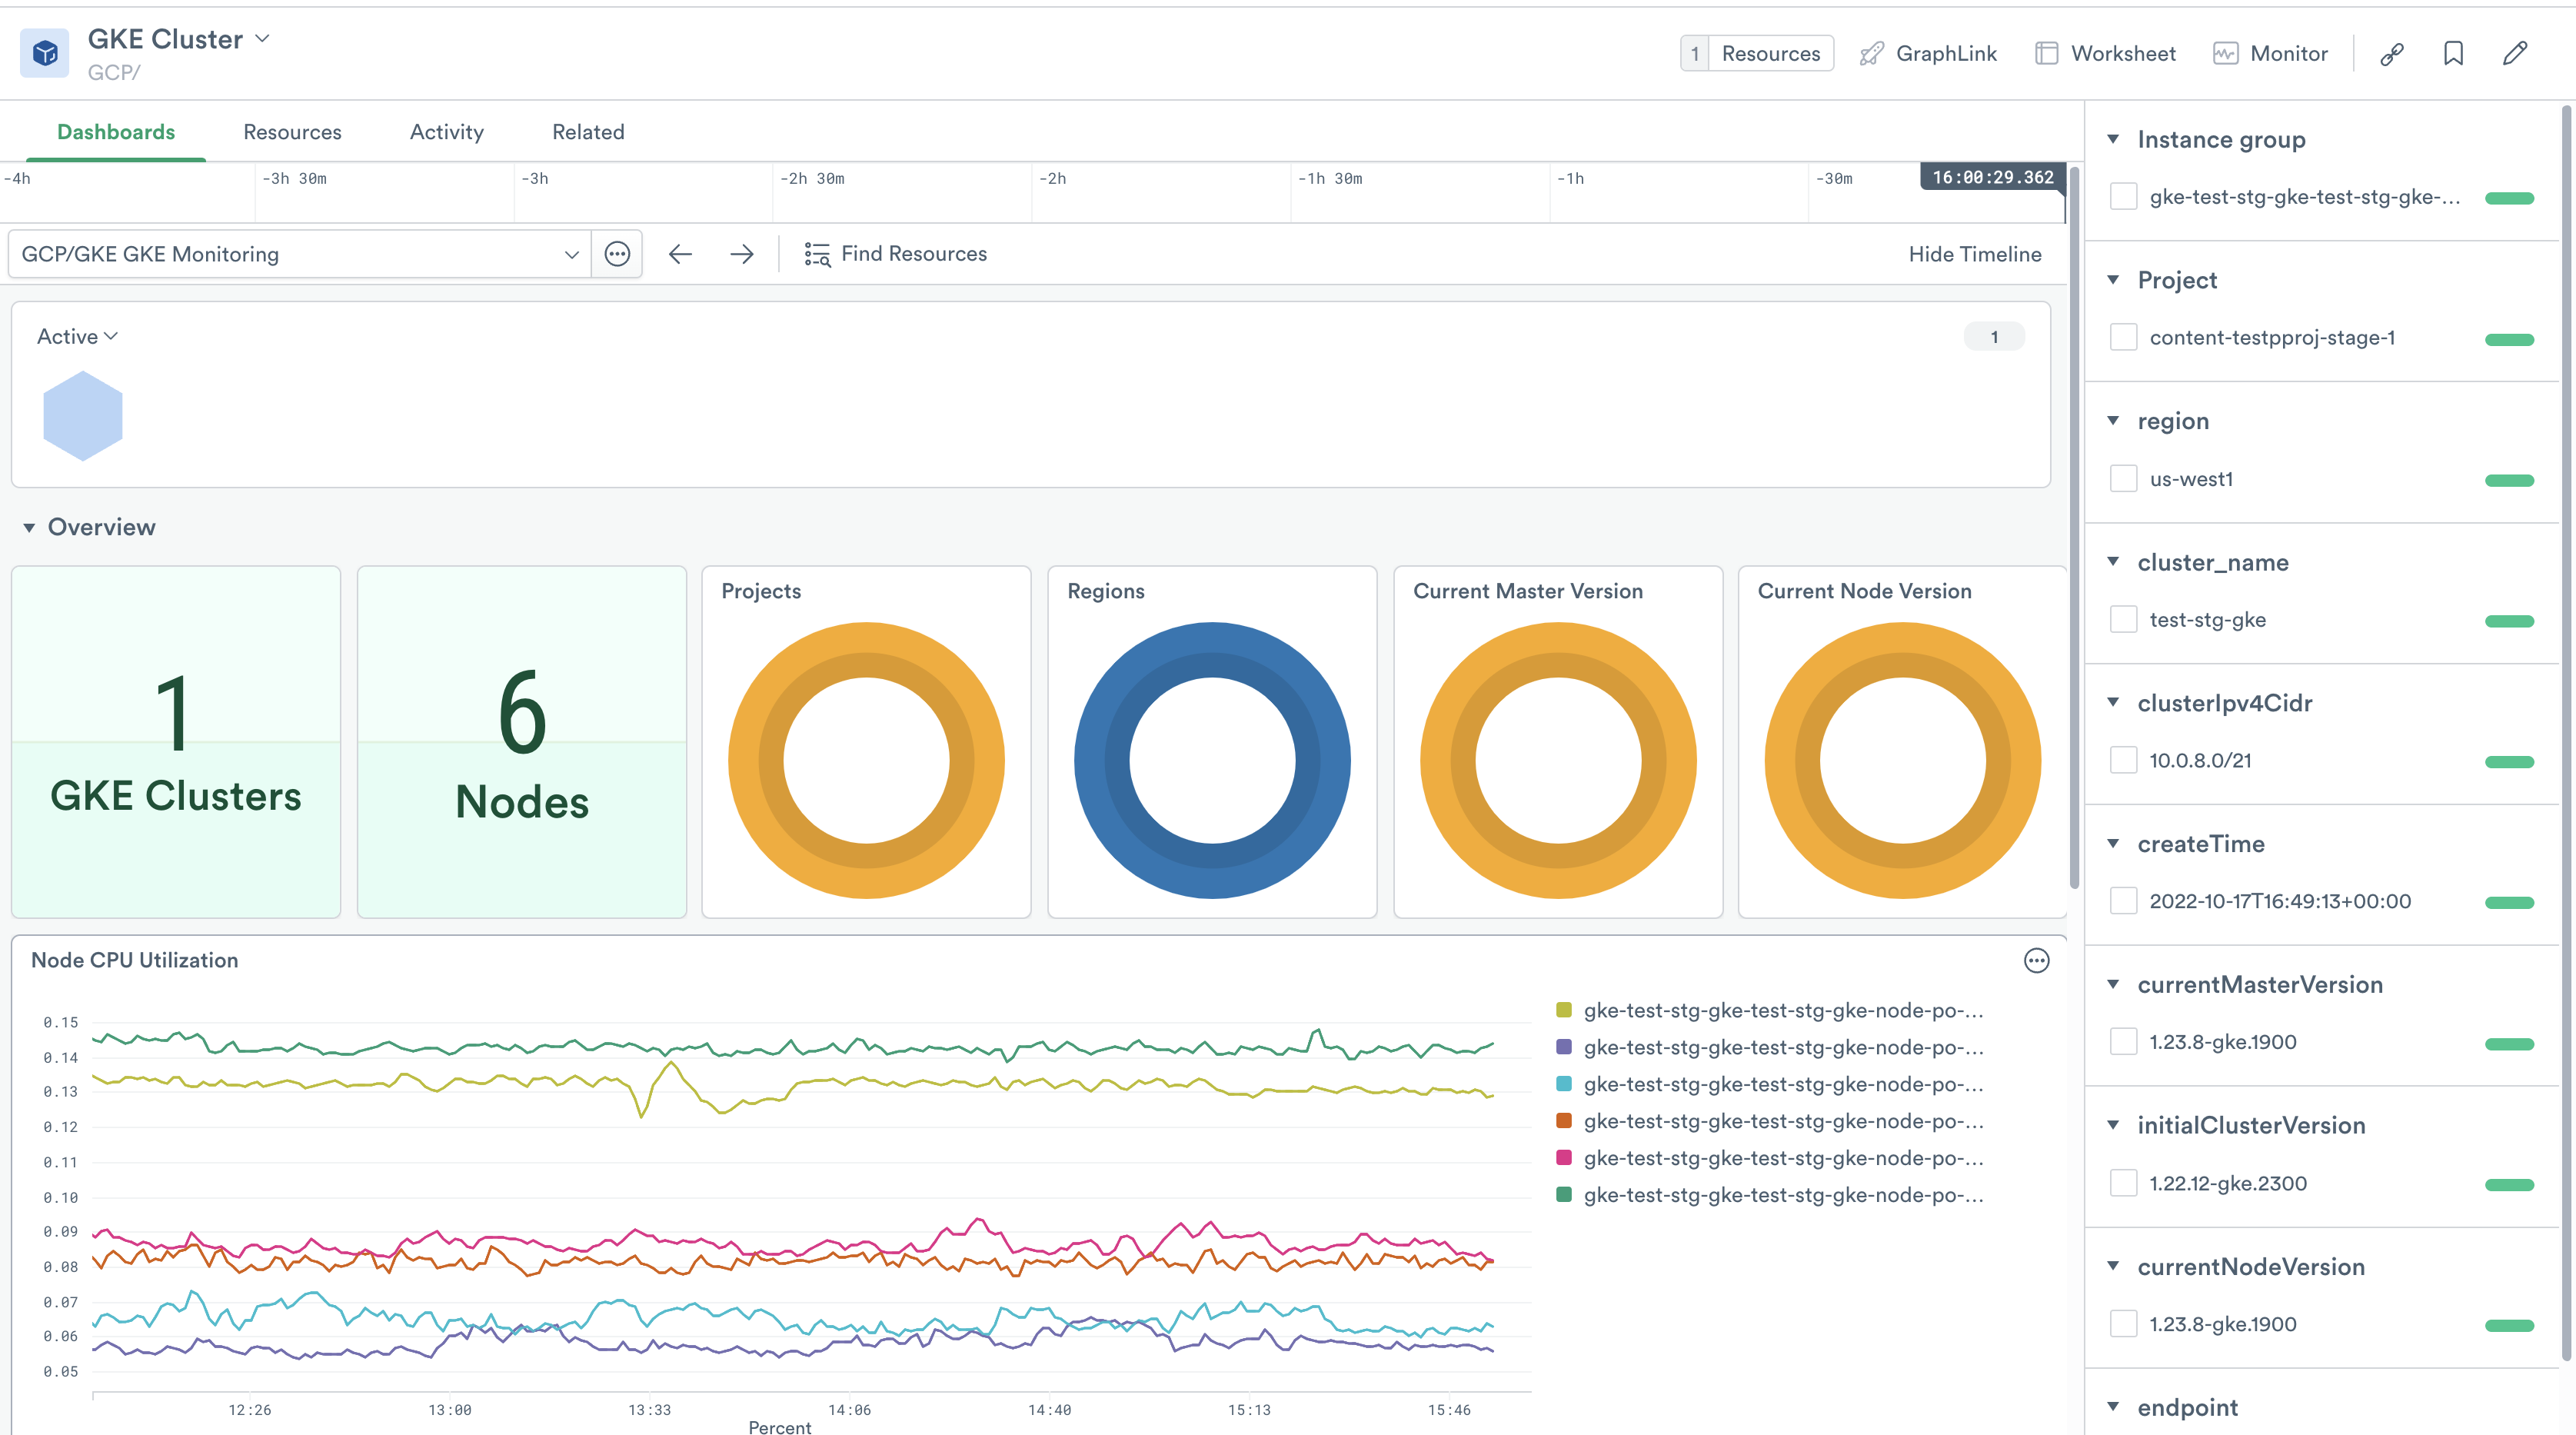Collapse cluster_name filter section
Screen dimensions: 2576x1435
(x=2113, y=562)
